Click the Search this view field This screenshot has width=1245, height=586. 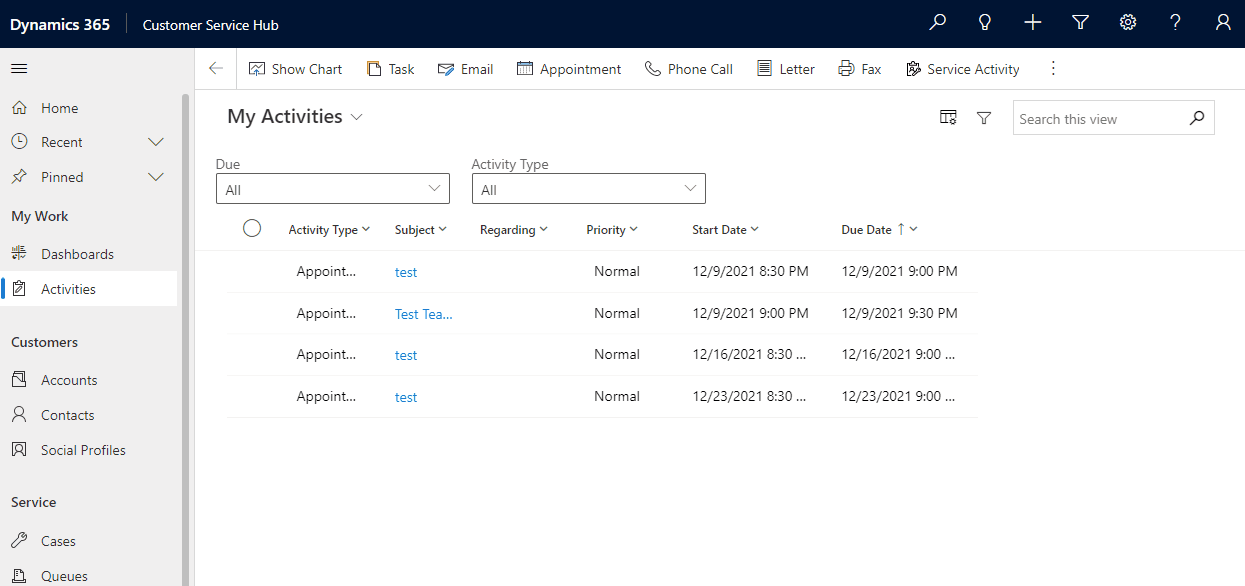(x=1100, y=119)
